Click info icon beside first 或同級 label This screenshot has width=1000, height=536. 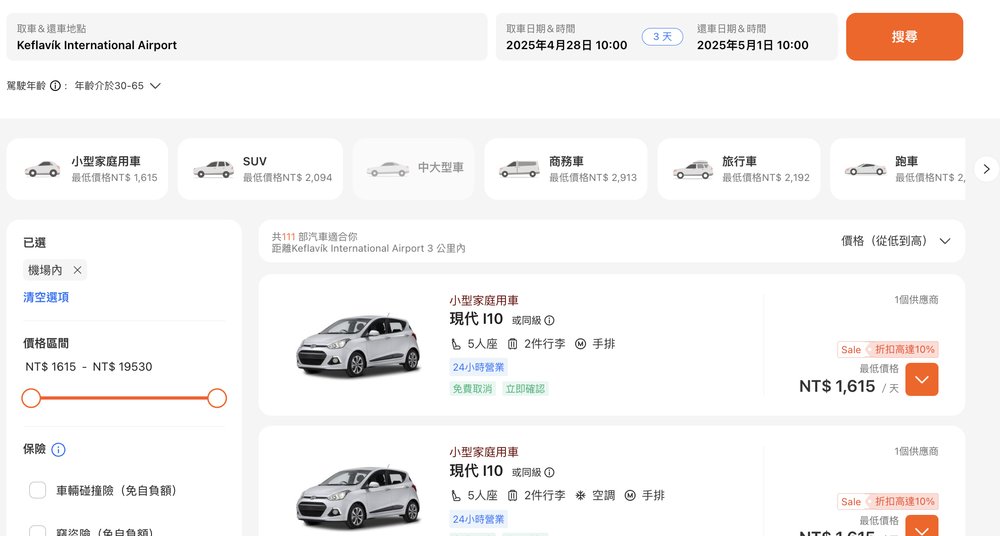pyautogui.click(x=549, y=321)
